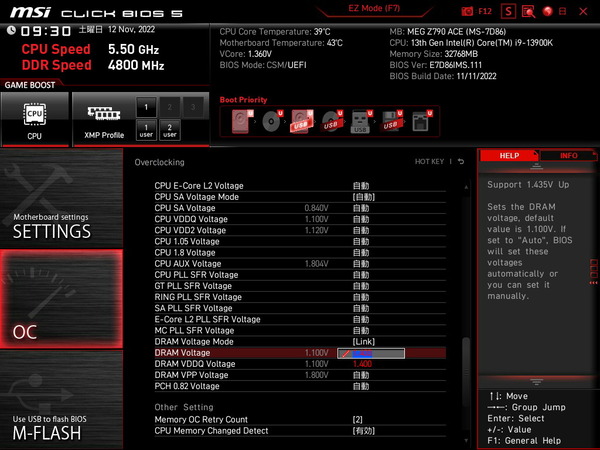The height and width of the screenshot is (450, 600).
Task: Click the back arrow next to HOT KEY
Action: coord(461,161)
